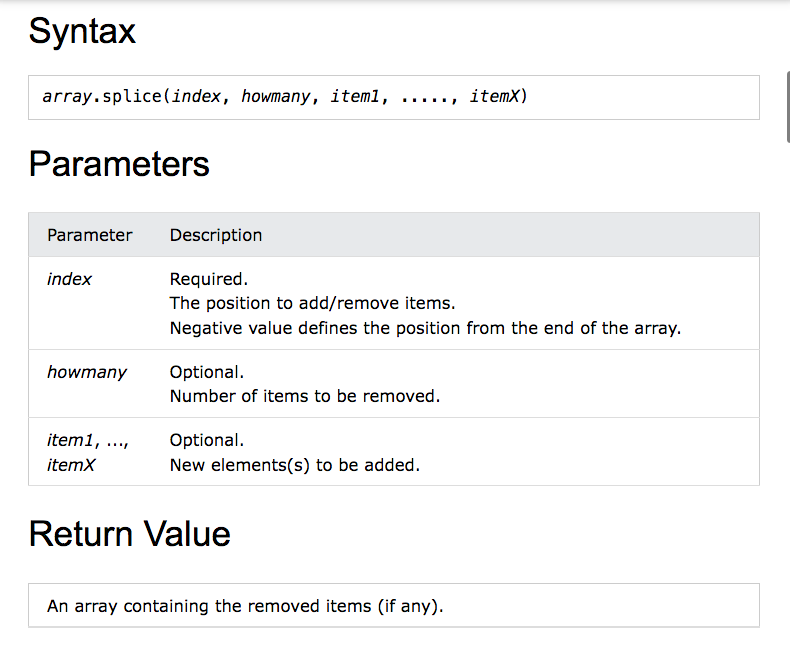
Task: Click the item1, ..., itemX parameter cell
Action: (88, 452)
